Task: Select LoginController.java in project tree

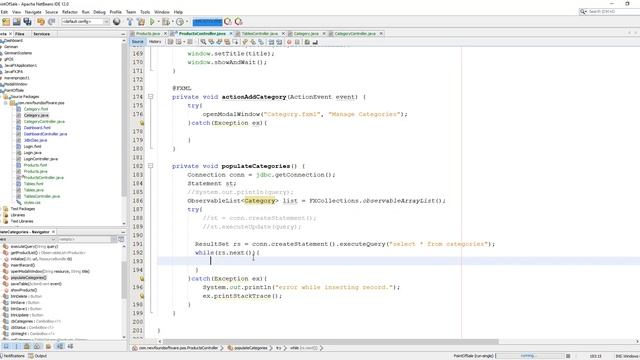Action: (41, 159)
